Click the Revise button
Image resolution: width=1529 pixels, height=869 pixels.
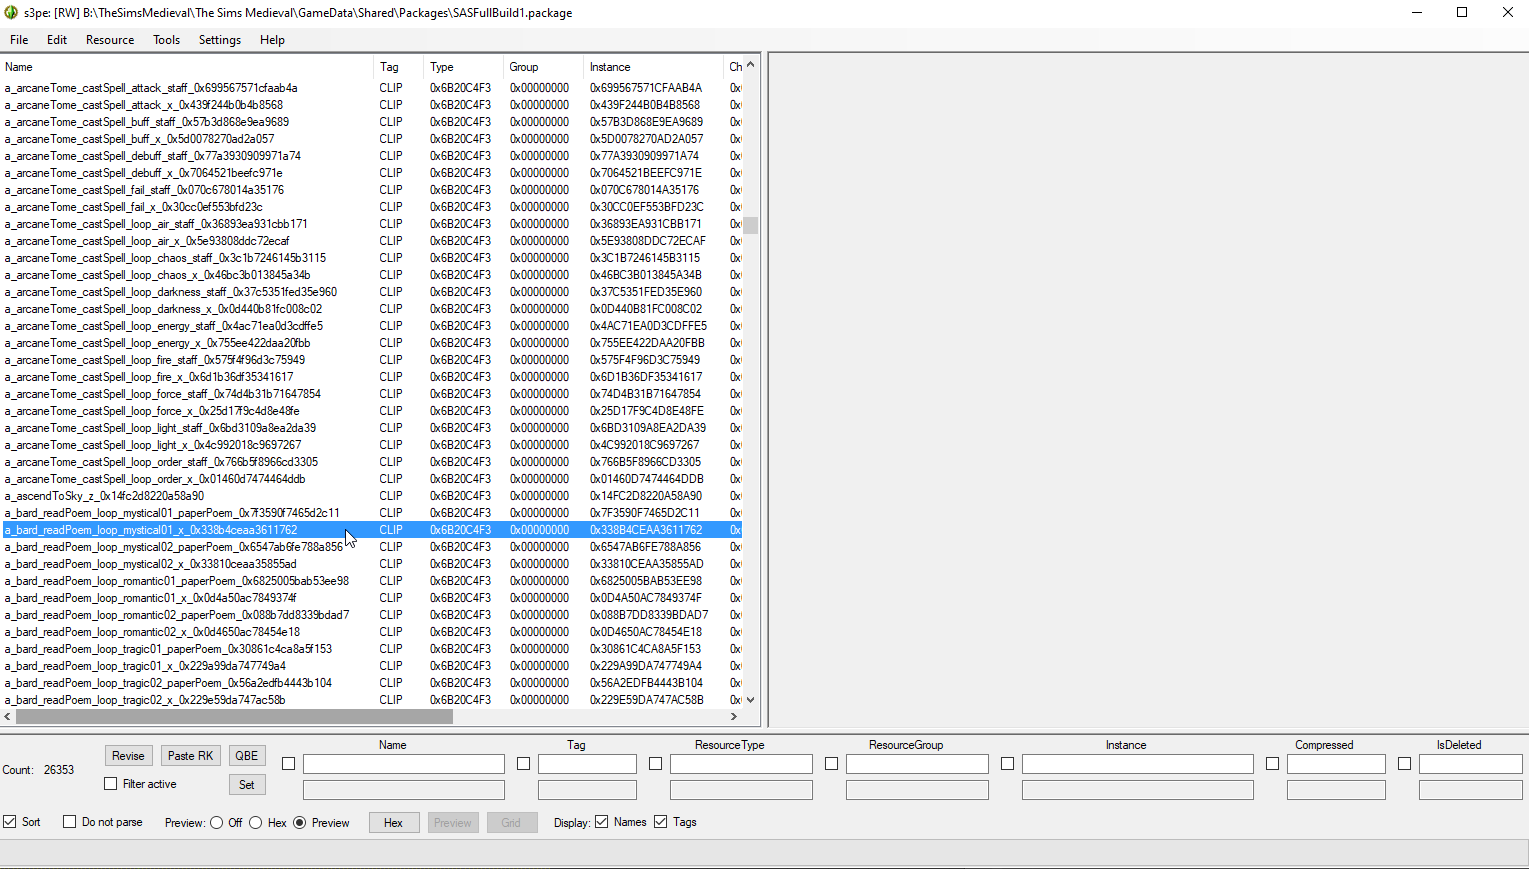point(128,756)
